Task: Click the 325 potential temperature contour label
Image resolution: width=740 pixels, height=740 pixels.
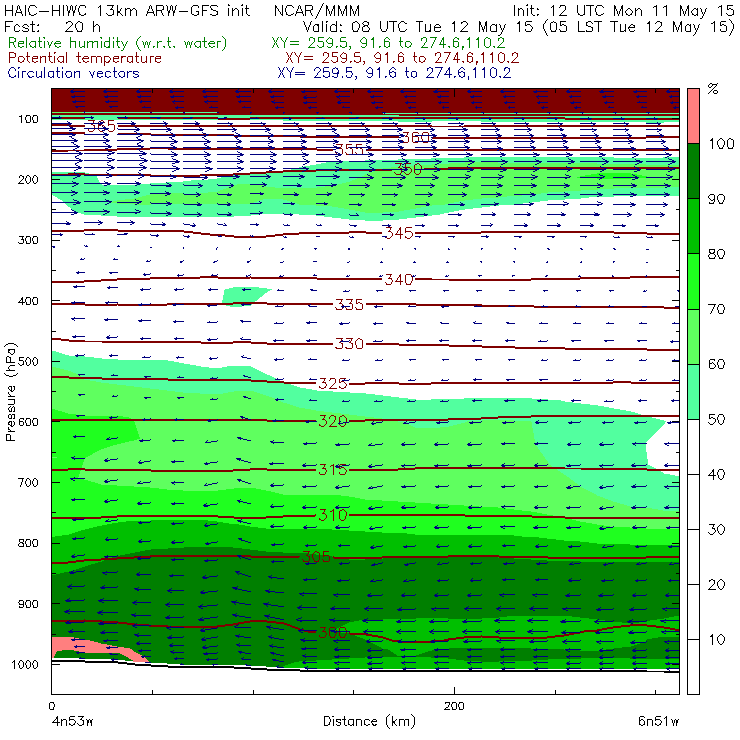Action: [x=333, y=384]
